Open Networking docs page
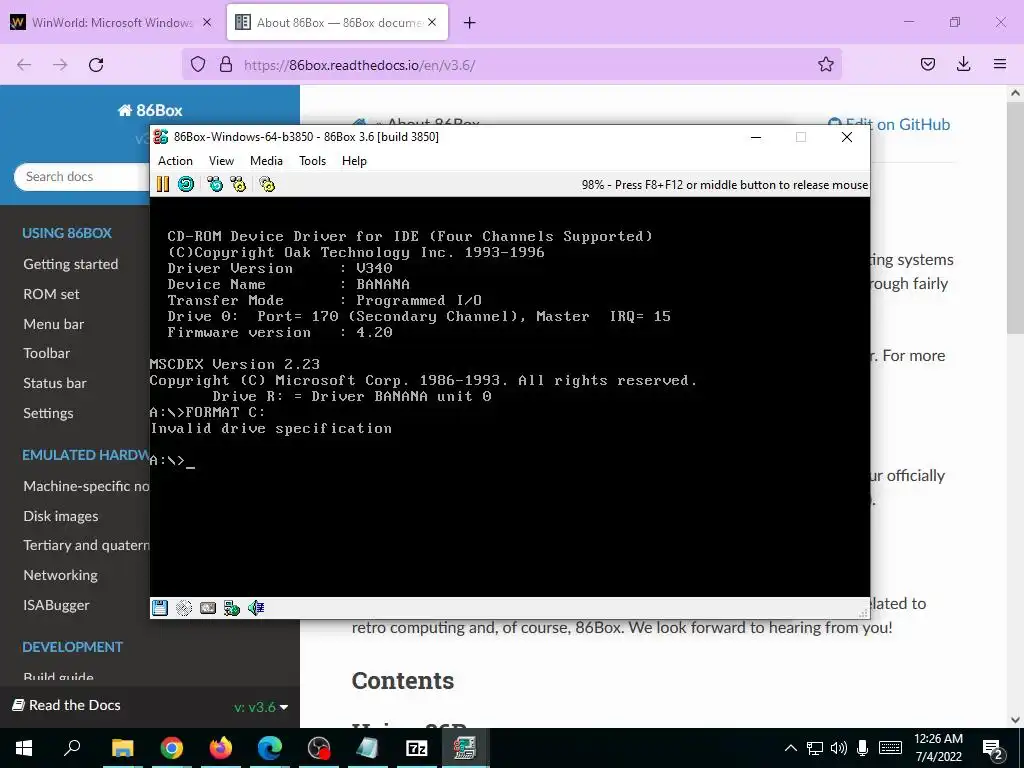Image resolution: width=1024 pixels, height=768 pixels. [x=60, y=575]
